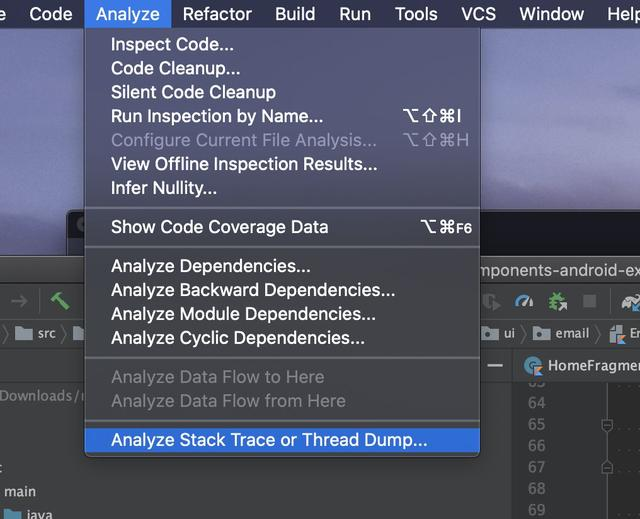
Task: Select the main folder in project tree
Action: point(20,491)
